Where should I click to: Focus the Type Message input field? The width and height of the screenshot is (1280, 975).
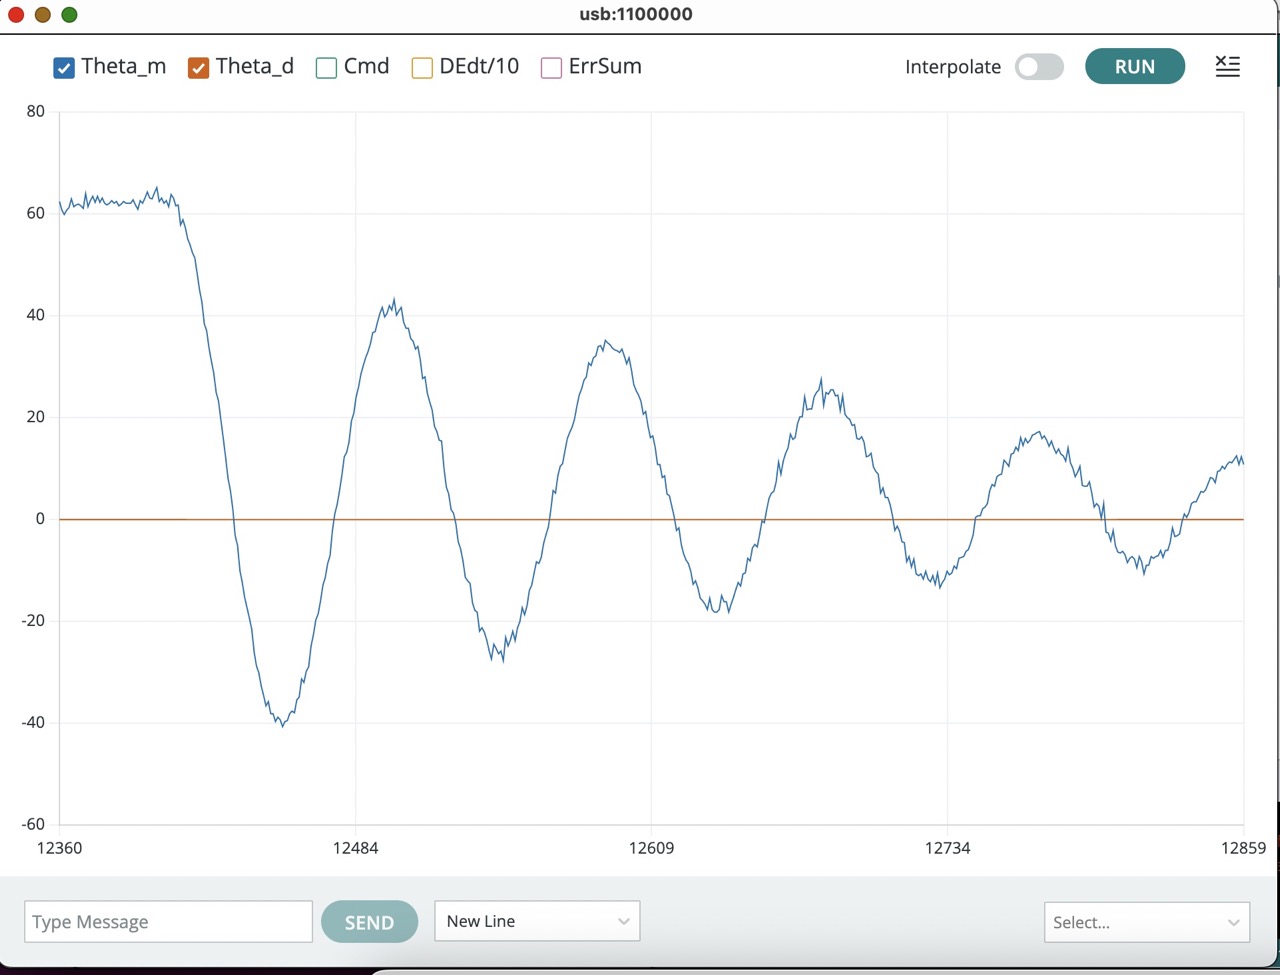(x=168, y=922)
